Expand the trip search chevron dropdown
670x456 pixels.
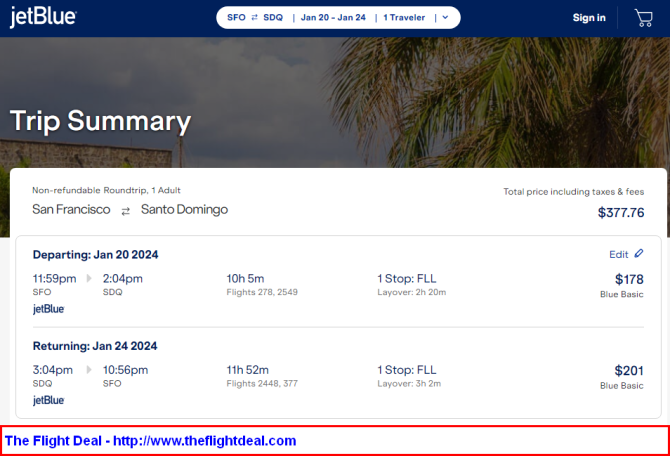click(x=445, y=18)
